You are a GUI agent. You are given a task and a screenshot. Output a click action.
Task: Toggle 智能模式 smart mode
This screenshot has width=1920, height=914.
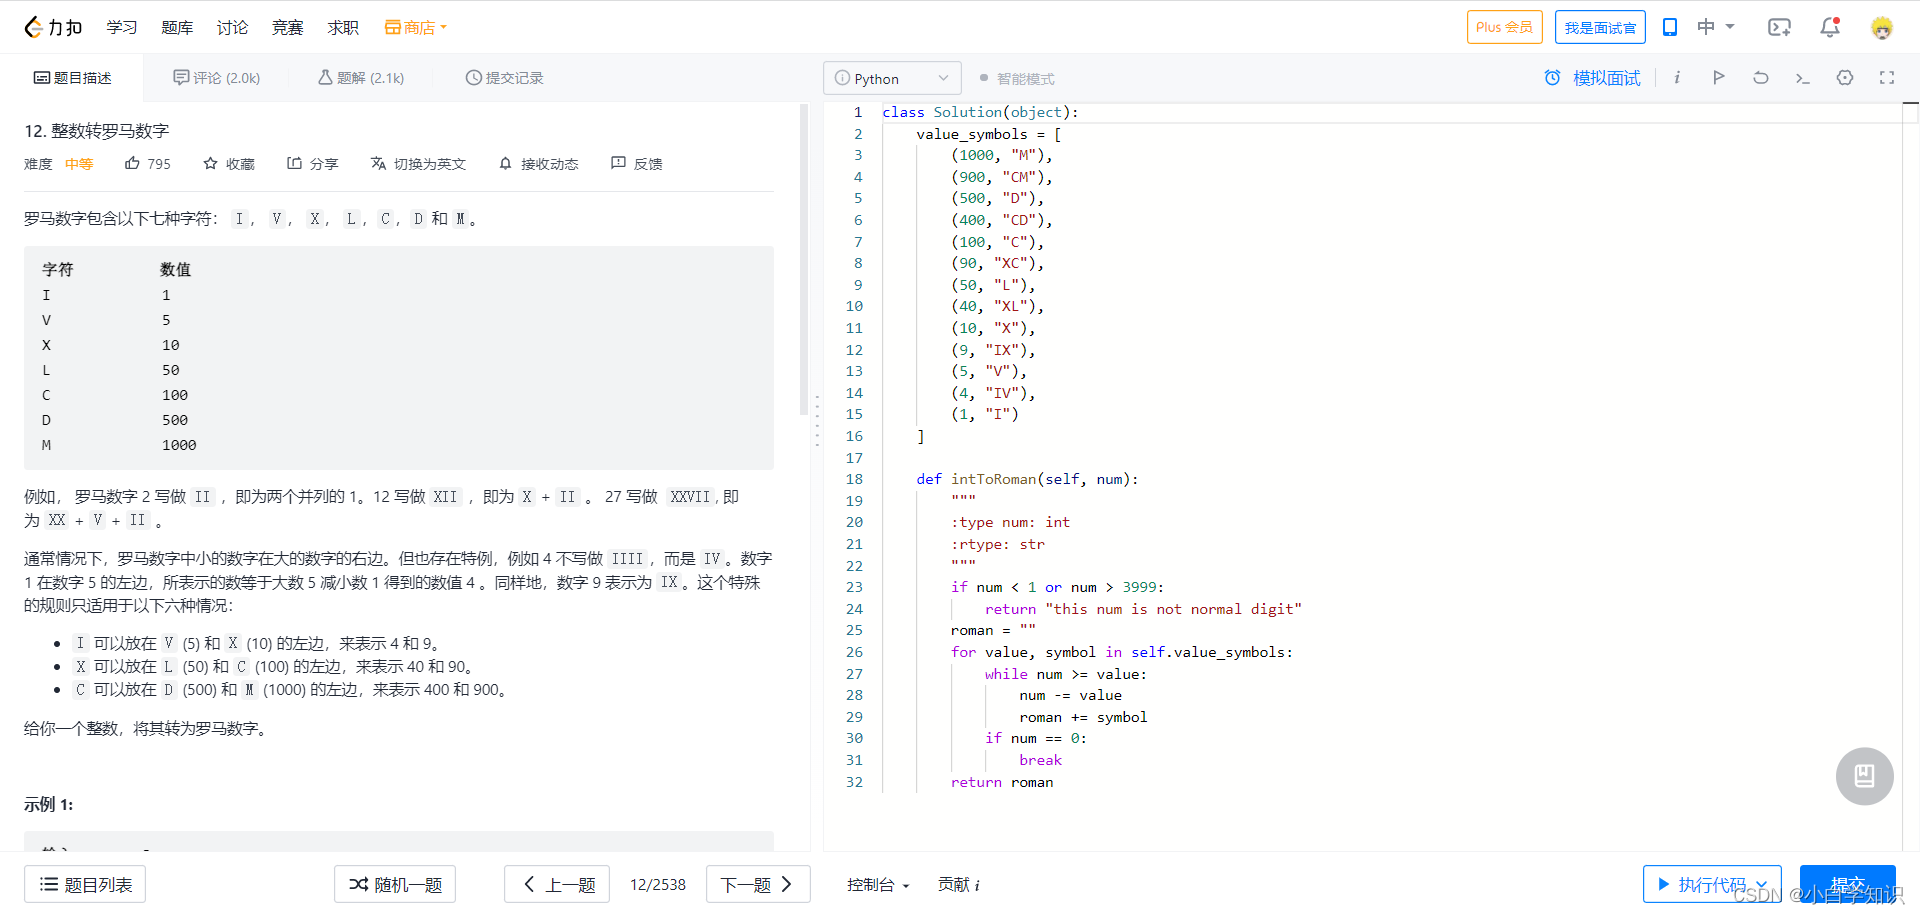coord(1017,78)
